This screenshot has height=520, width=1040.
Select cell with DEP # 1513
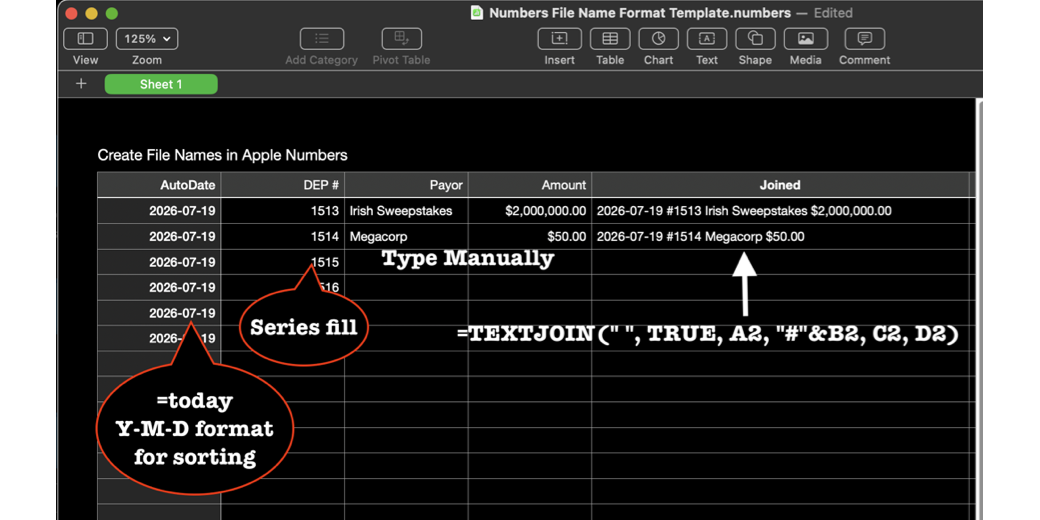(x=283, y=211)
